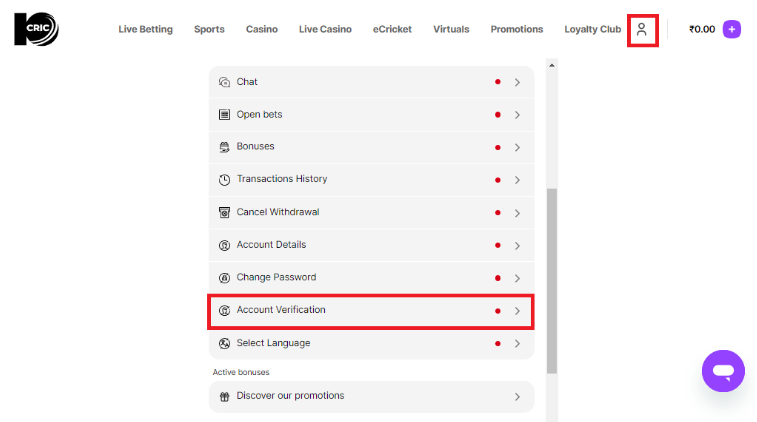Click the Transactions History clock icon
This screenshot has width=757, height=422.
tap(224, 180)
